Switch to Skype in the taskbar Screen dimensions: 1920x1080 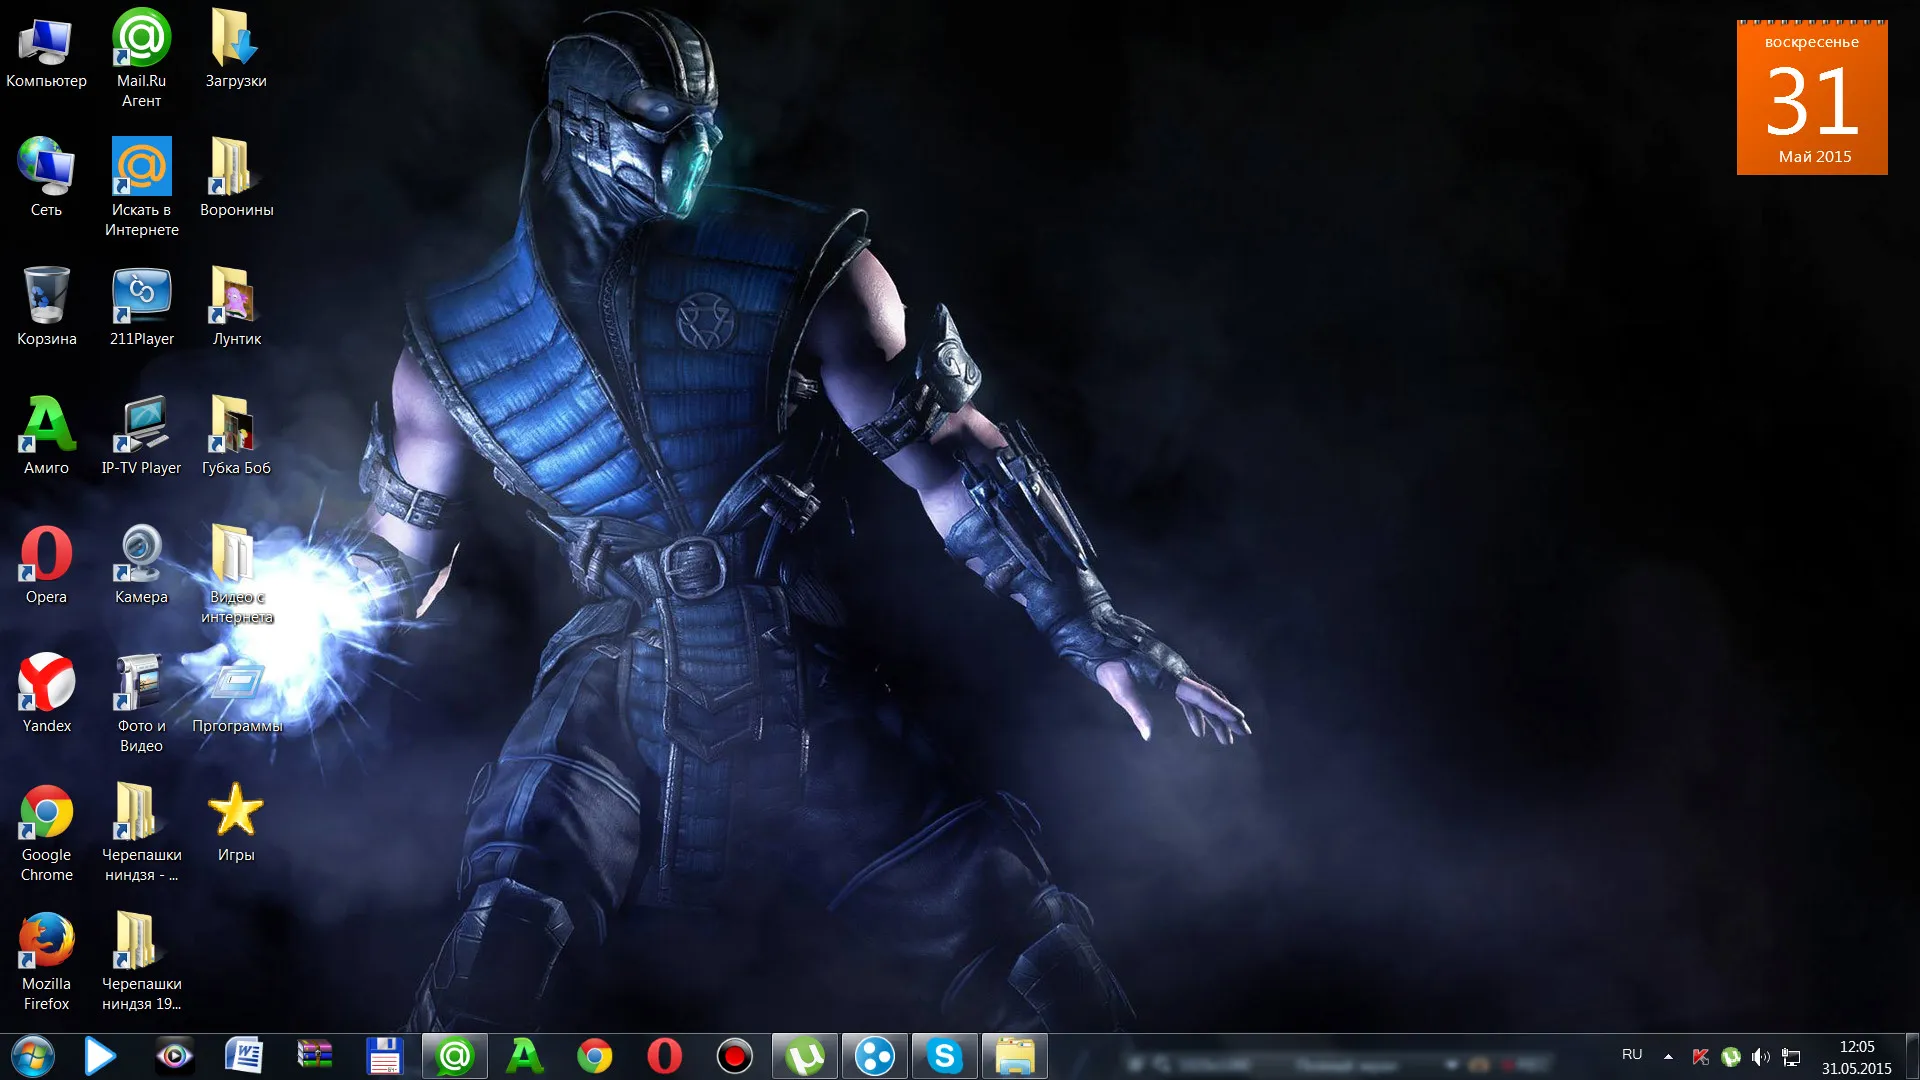coord(945,1056)
